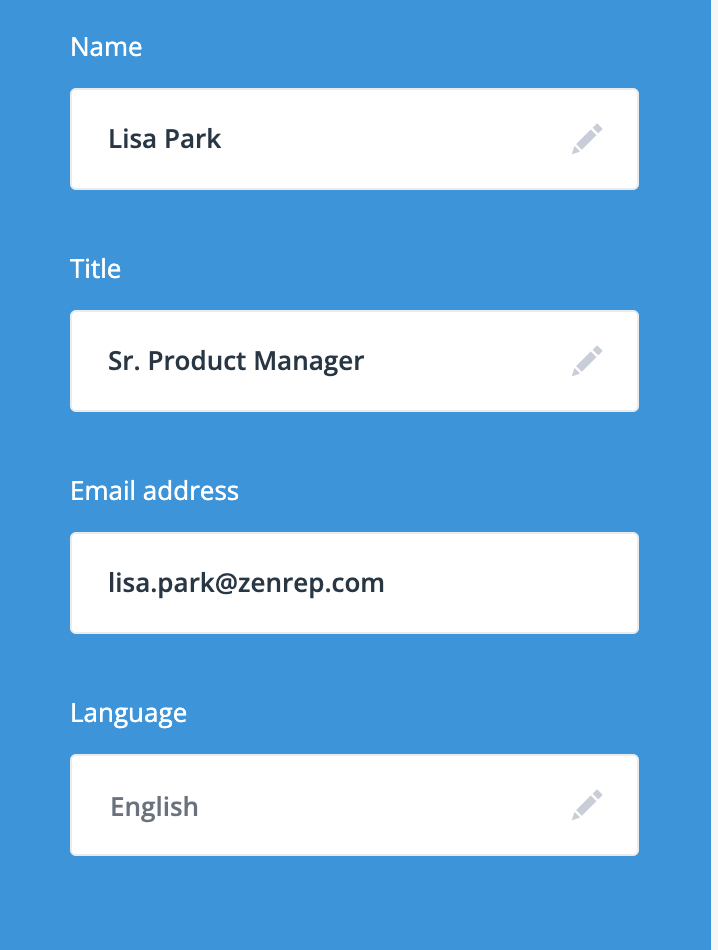The image size is (718, 950).
Task: Click the word "Manager" in Title field
Action: (x=311, y=361)
